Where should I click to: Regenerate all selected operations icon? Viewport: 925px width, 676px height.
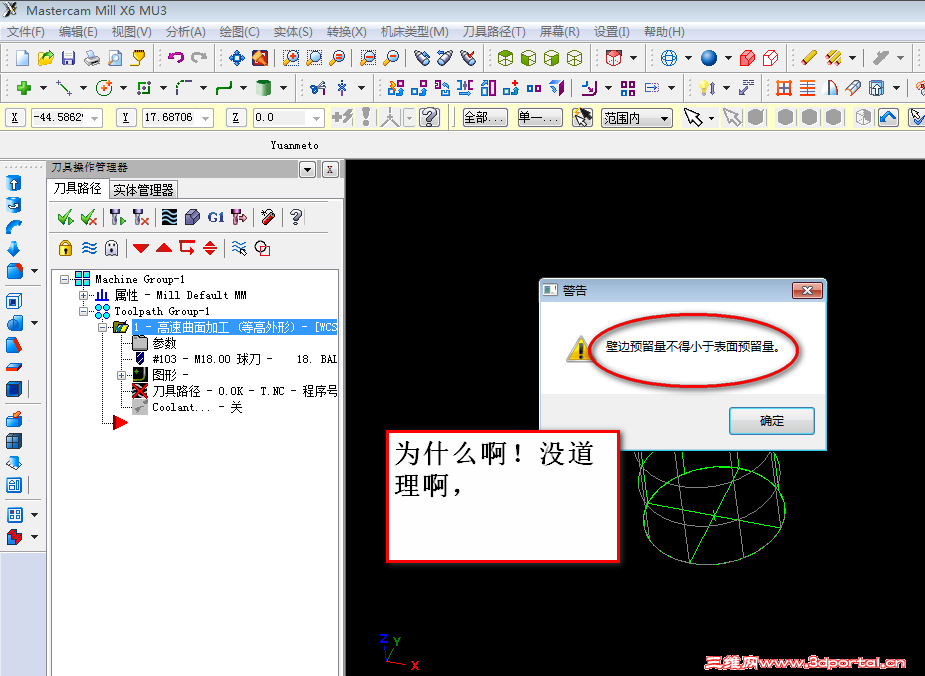(x=117, y=218)
